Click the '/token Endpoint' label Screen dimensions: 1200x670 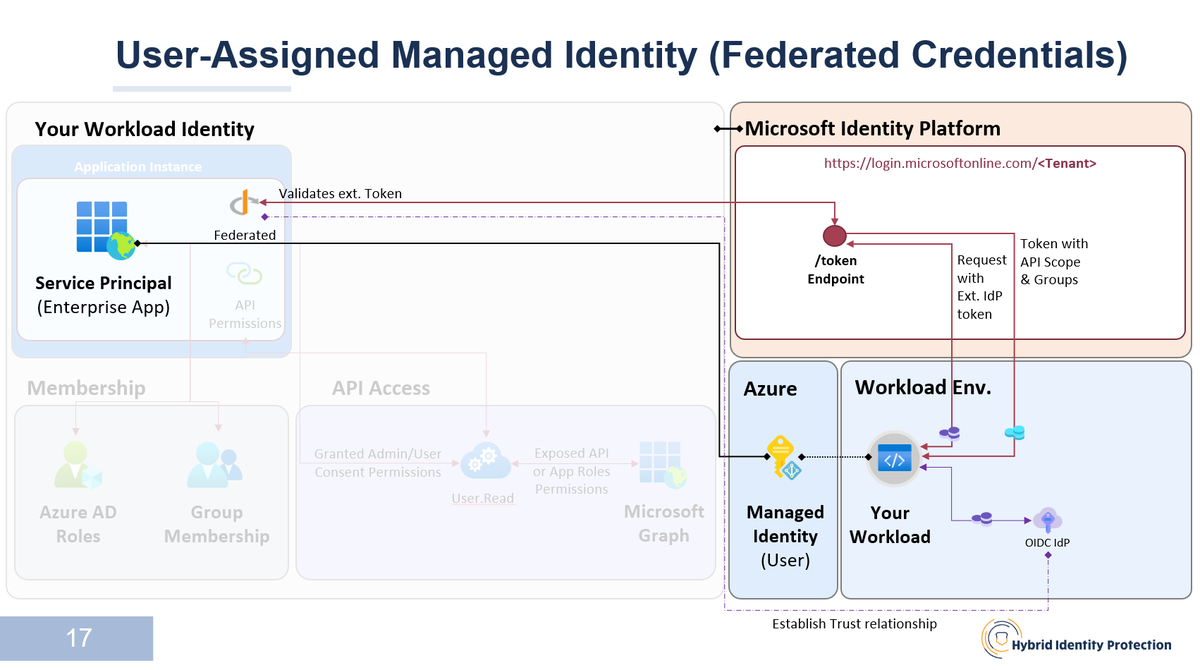point(836,270)
